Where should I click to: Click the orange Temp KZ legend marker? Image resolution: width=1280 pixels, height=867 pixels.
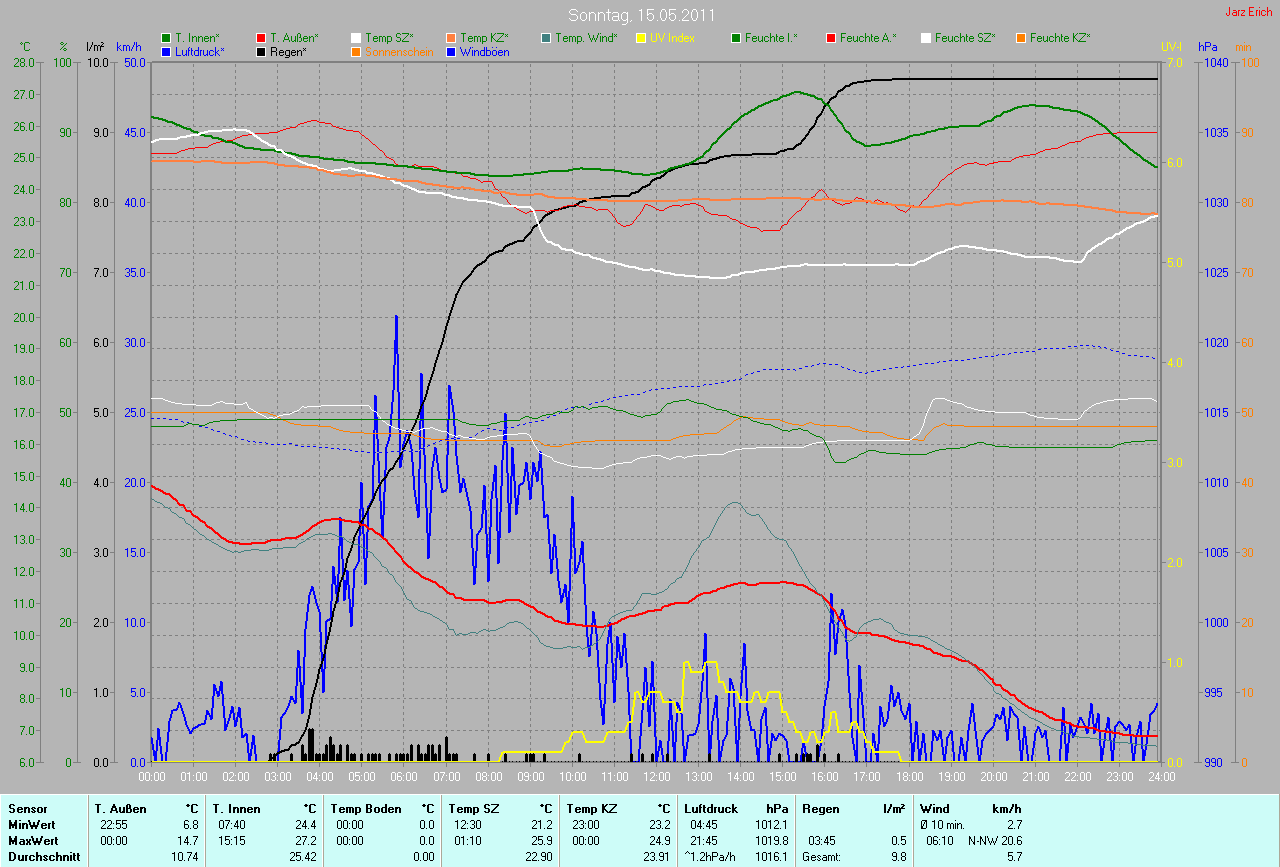pyautogui.click(x=451, y=38)
